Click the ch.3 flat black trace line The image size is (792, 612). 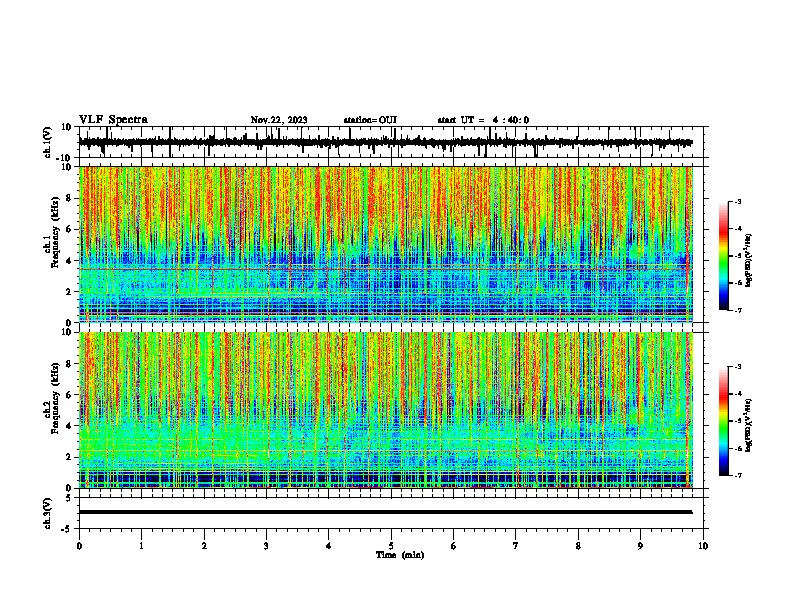(386, 512)
